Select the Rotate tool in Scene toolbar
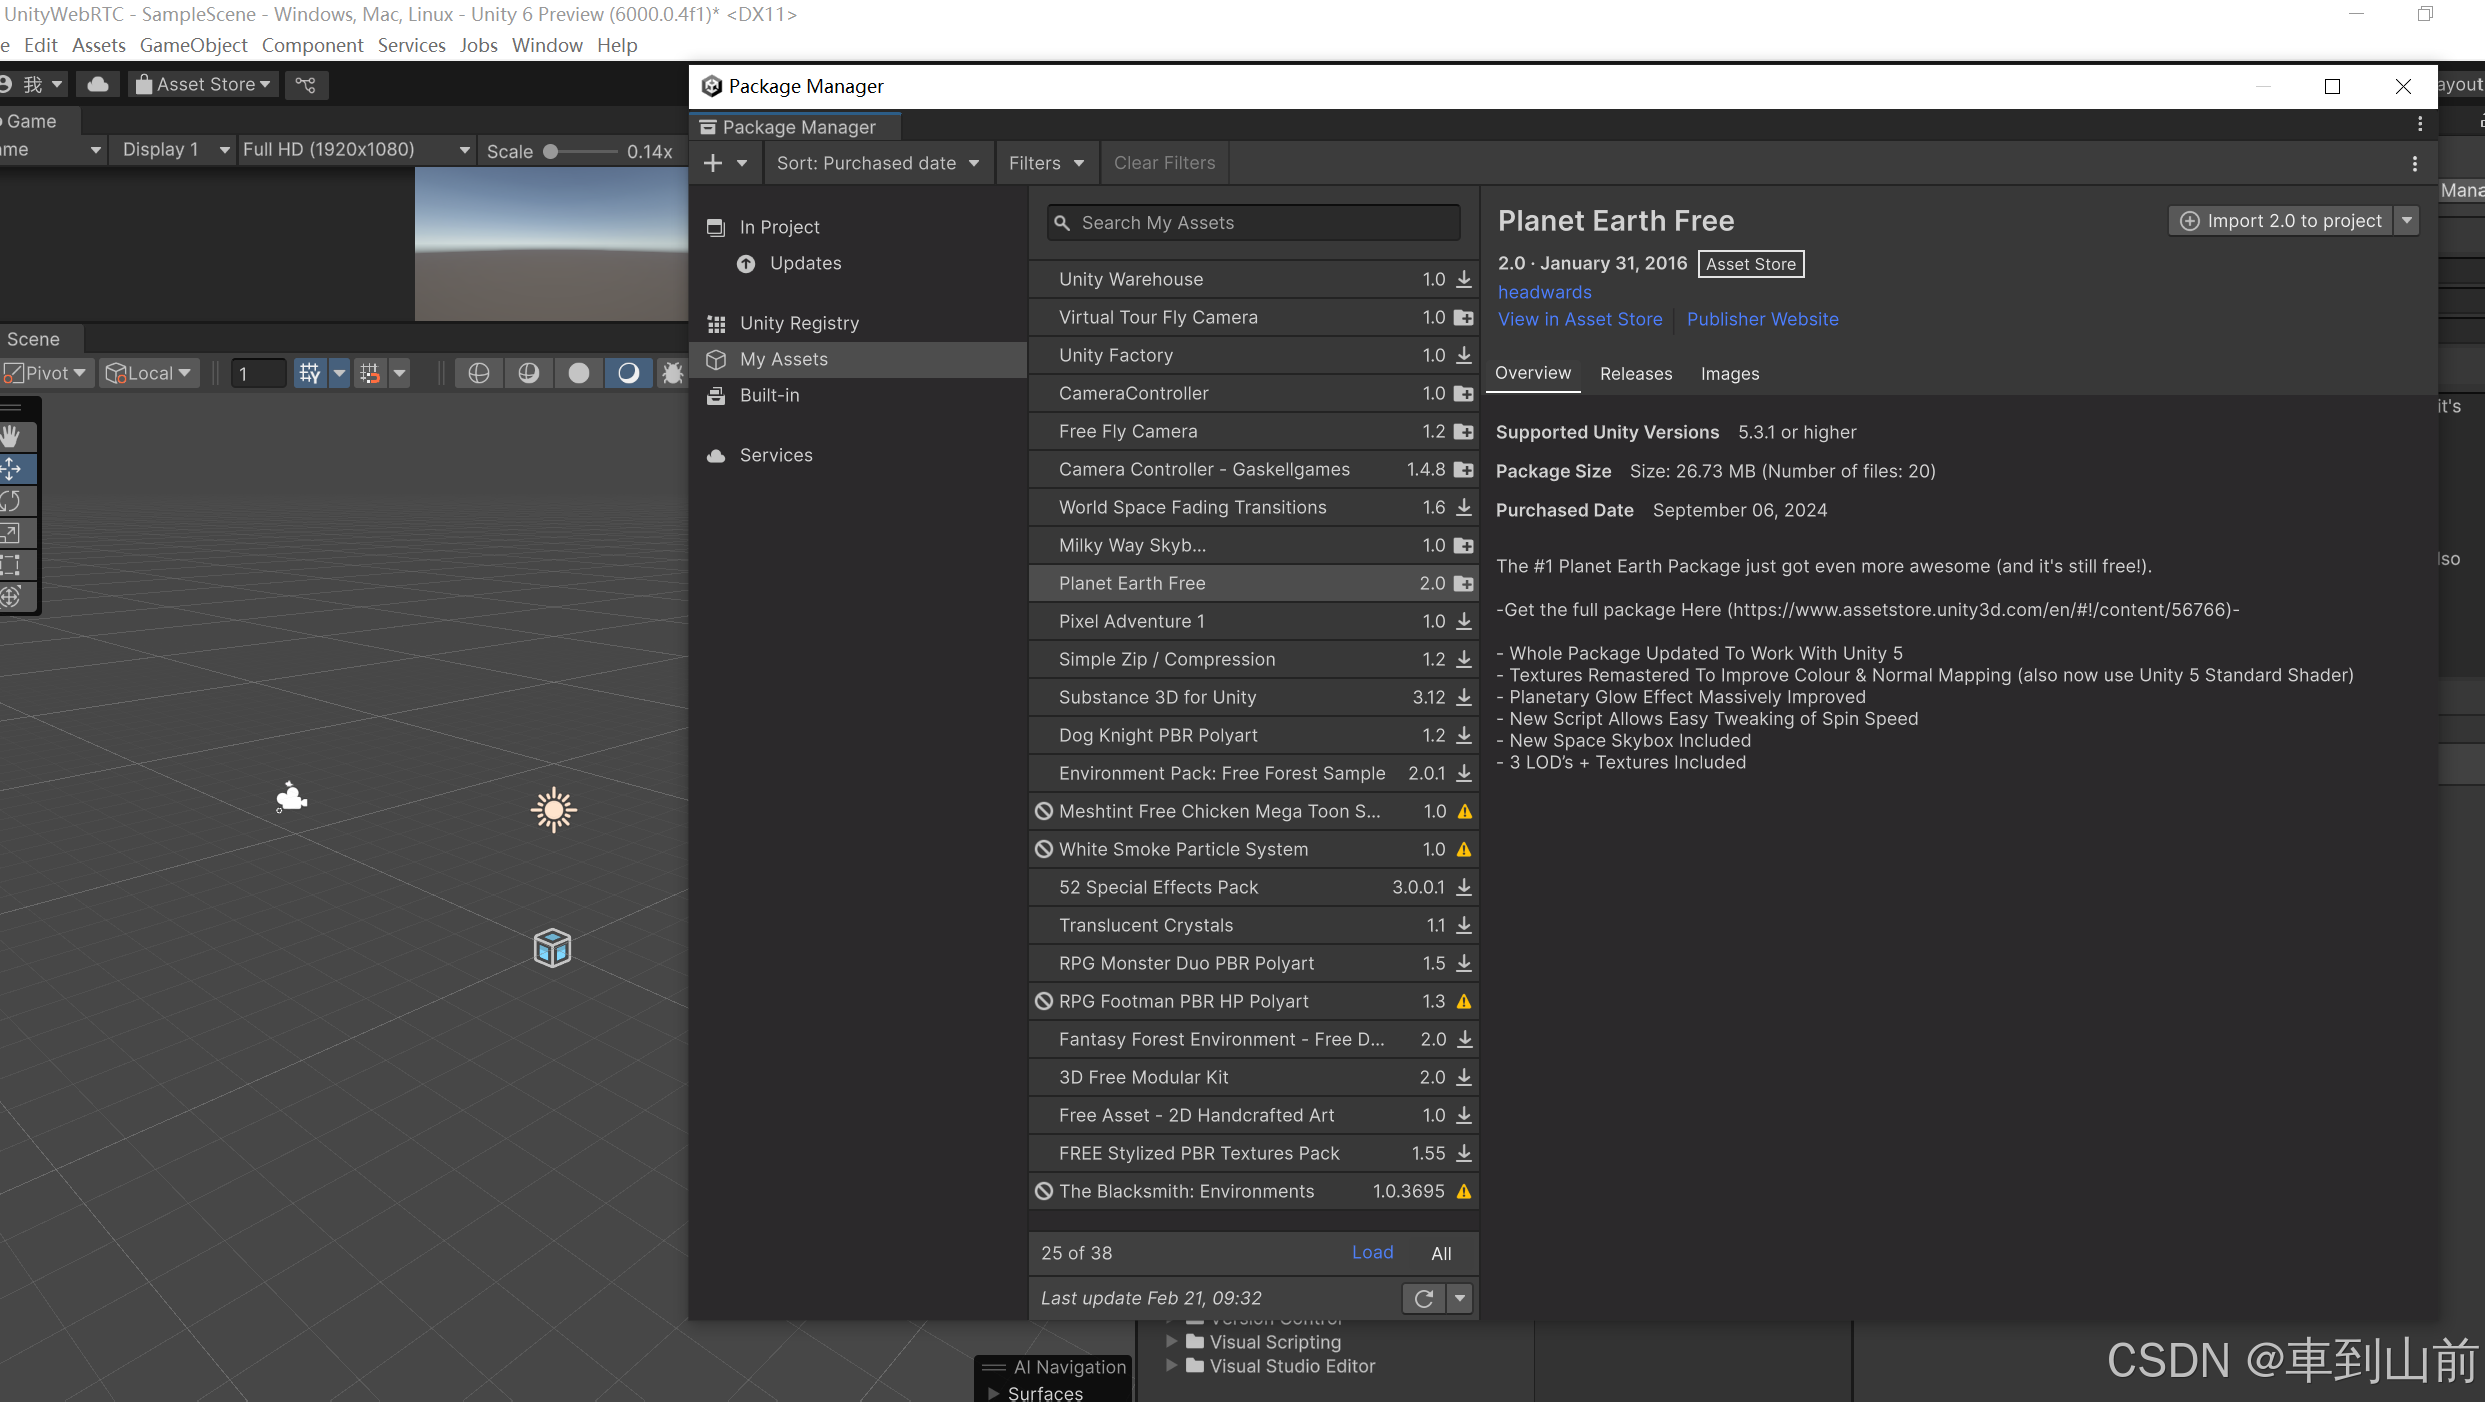 coord(12,501)
